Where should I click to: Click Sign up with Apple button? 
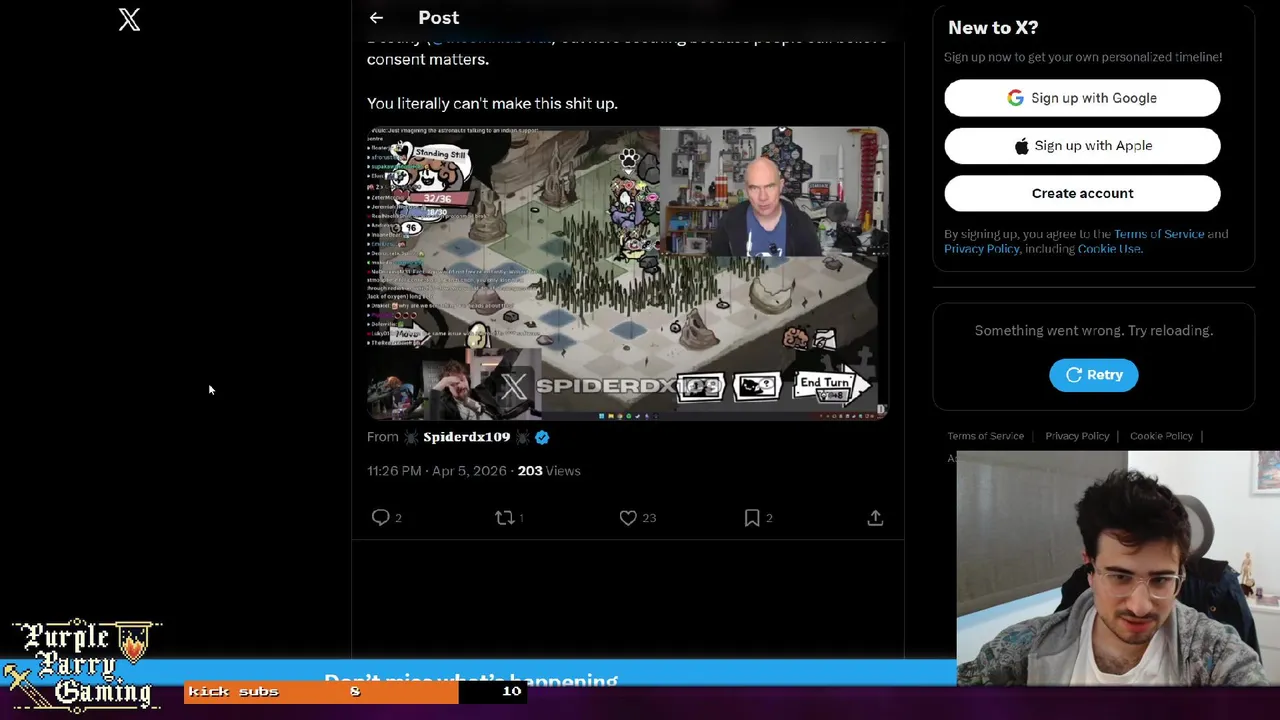[x=1082, y=146]
